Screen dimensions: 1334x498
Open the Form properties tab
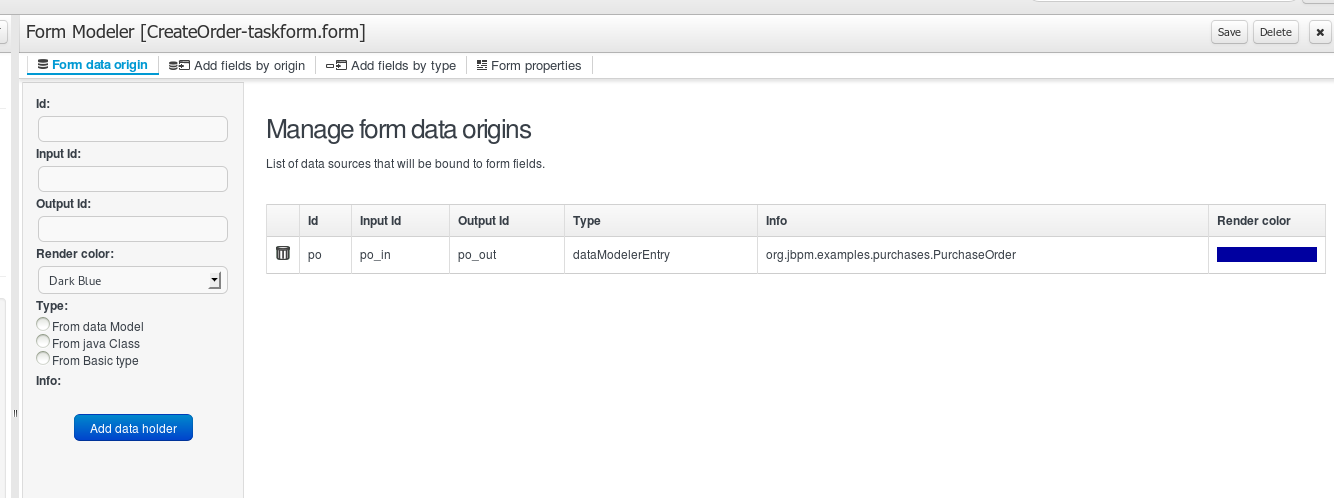(x=528, y=66)
